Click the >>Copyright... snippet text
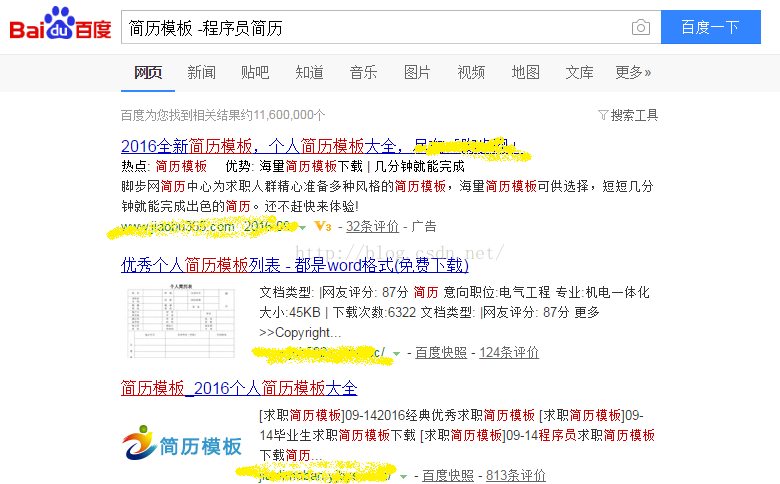 pyautogui.click(x=300, y=332)
